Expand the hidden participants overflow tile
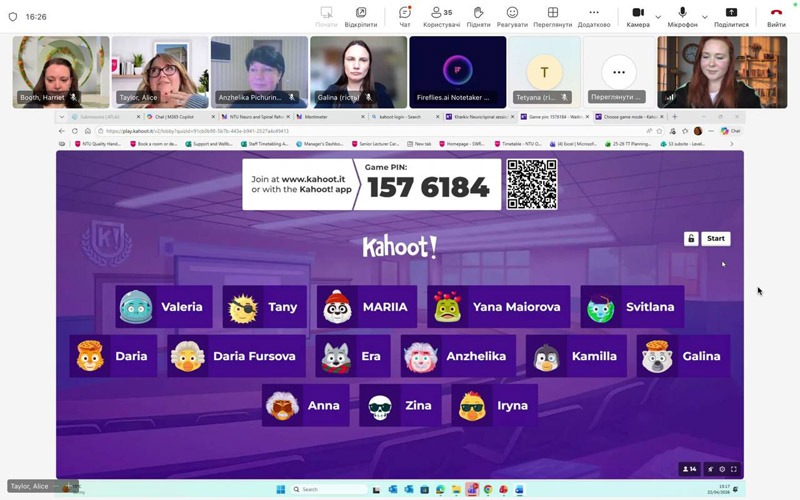 [618, 73]
